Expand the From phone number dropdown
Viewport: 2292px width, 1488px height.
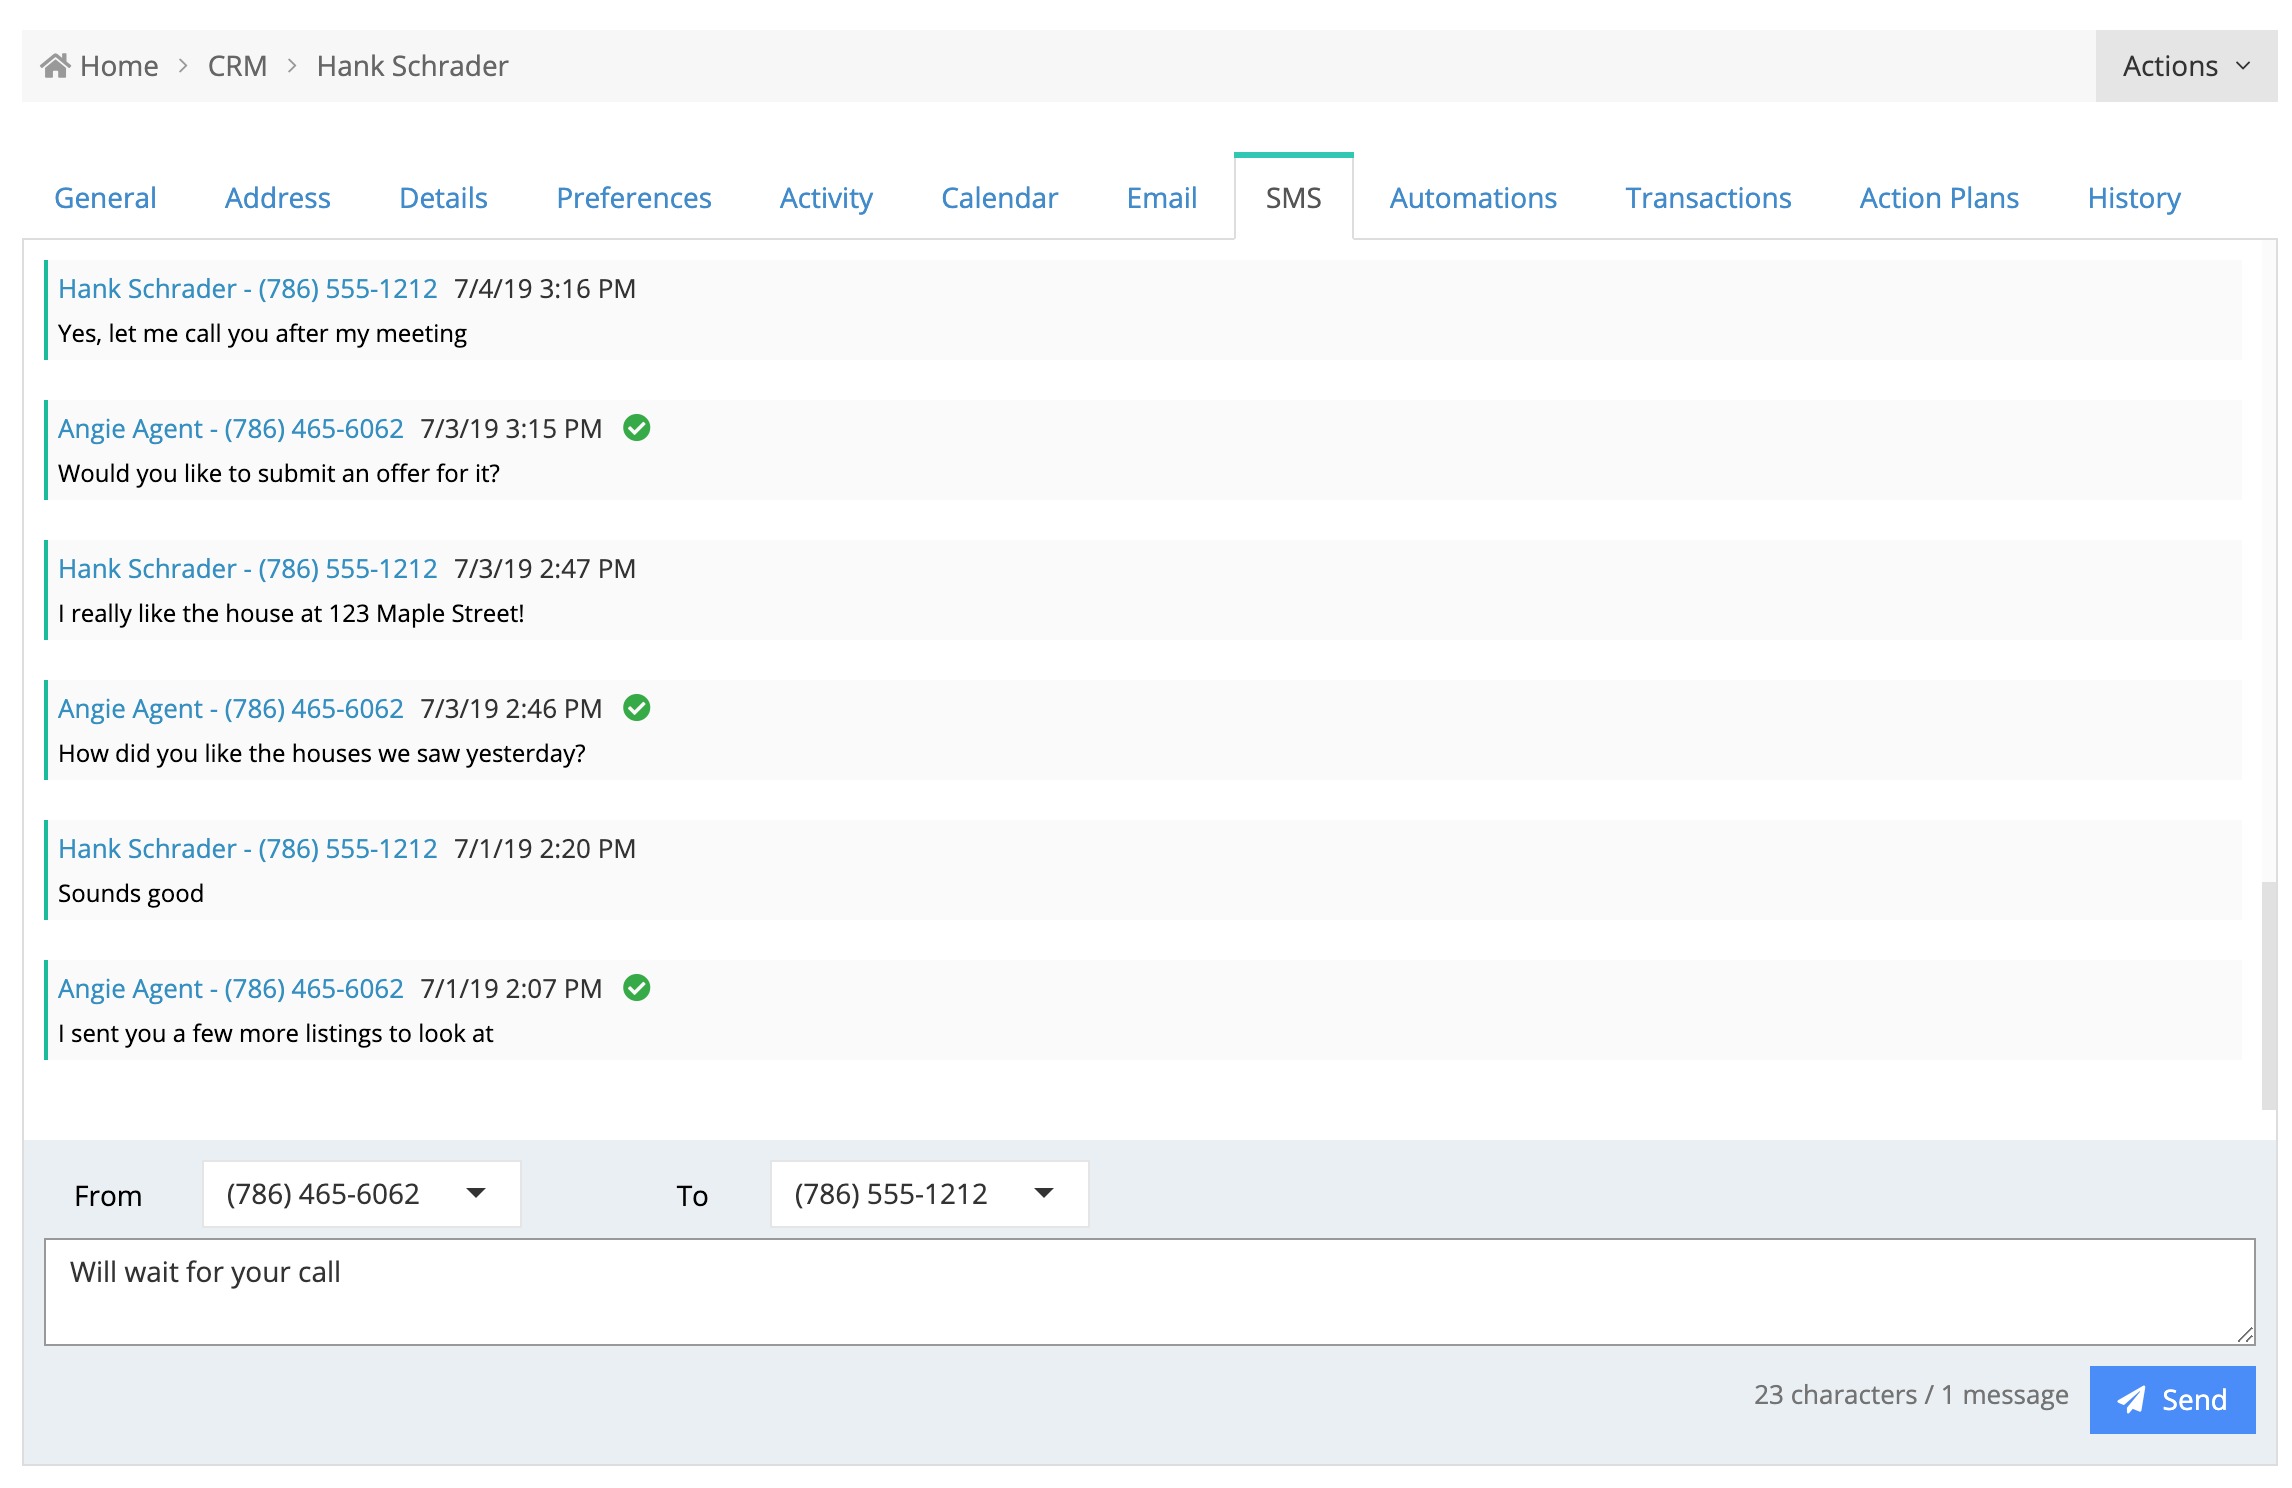361,1193
